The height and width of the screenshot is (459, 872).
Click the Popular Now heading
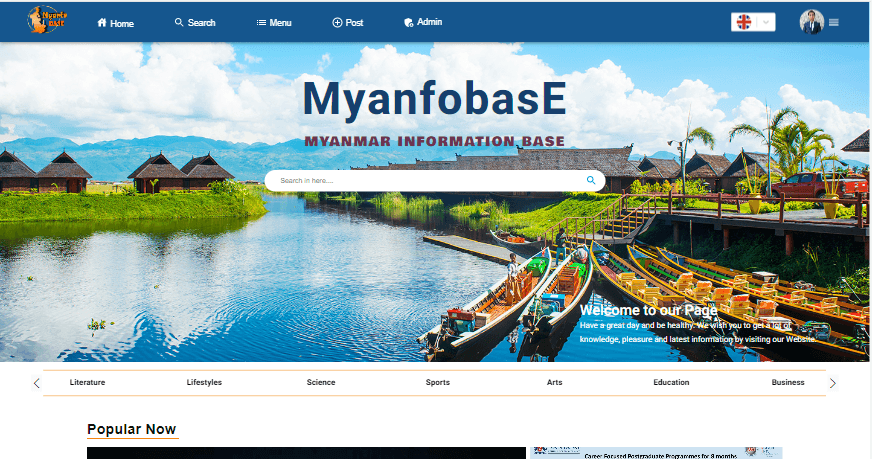click(x=132, y=429)
